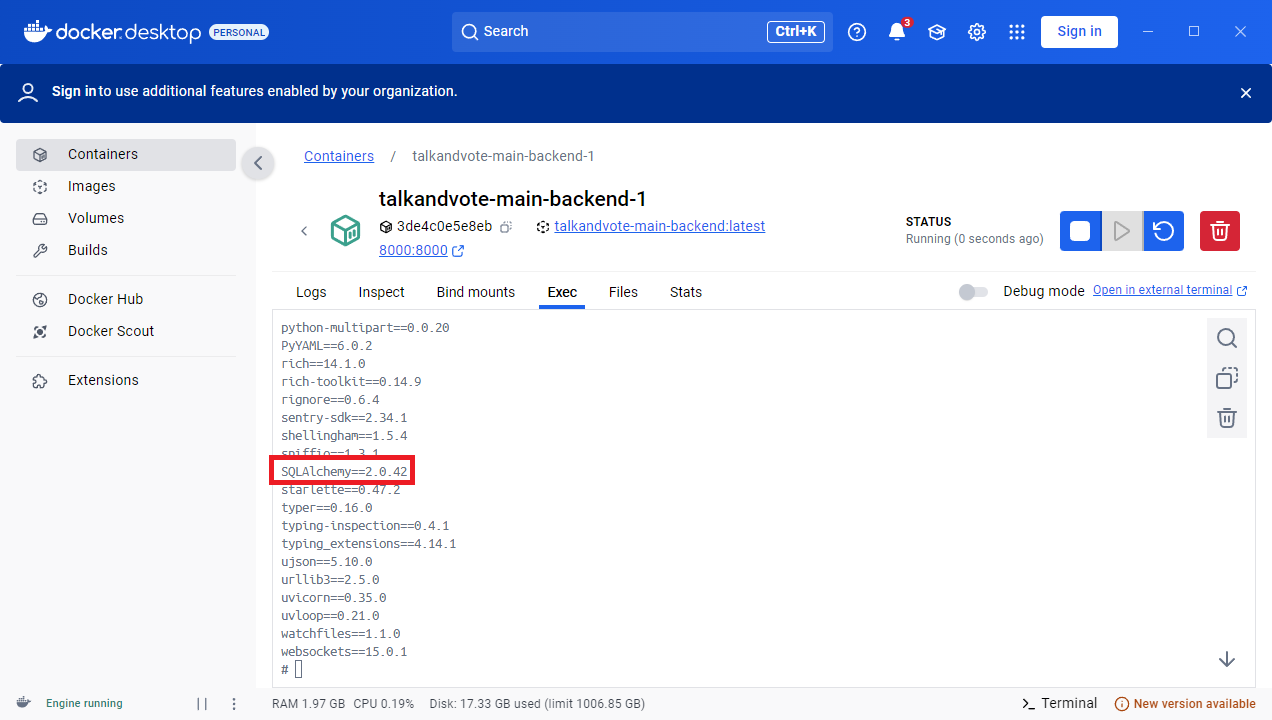Click the uvicorn==0.35.0 output line
The image size is (1272, 720).
(x=333, y=598)
